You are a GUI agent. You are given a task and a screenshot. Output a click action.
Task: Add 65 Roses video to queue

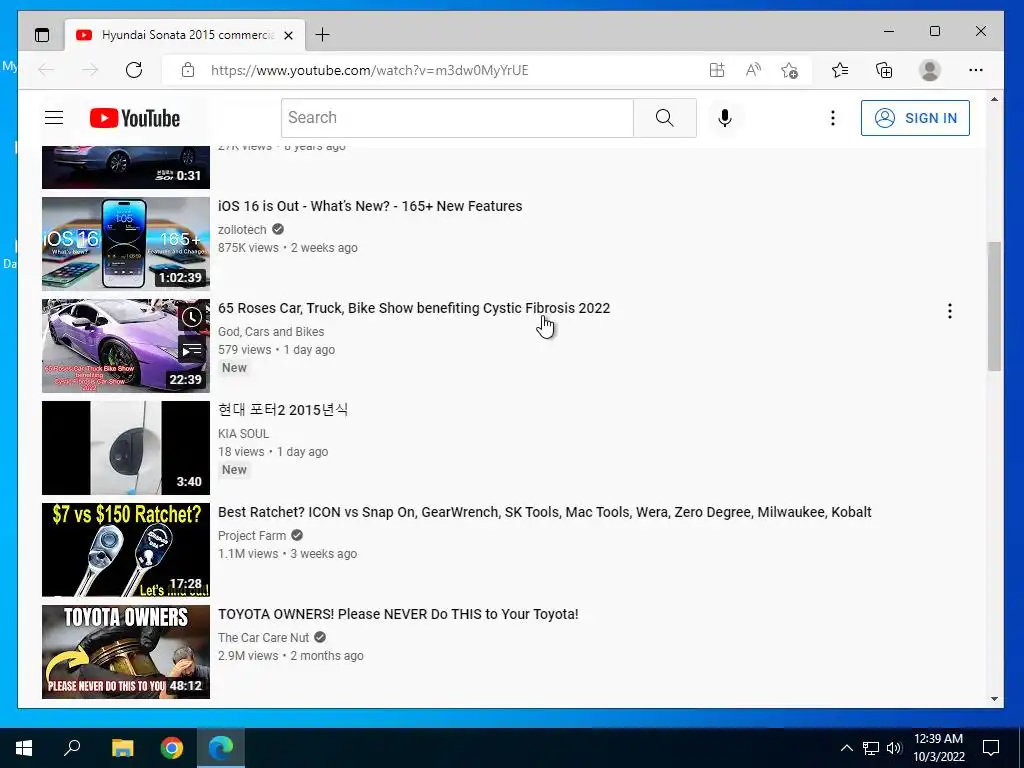coord(192,350)
